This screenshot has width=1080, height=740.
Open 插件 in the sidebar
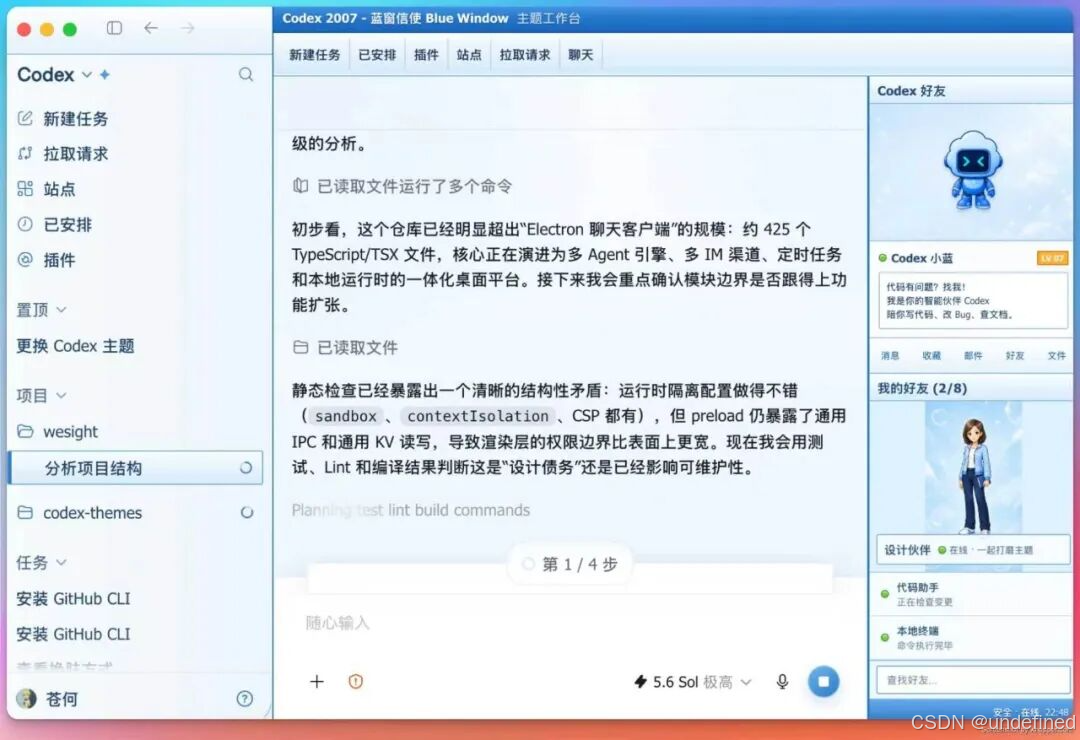(x=59, y=260)
